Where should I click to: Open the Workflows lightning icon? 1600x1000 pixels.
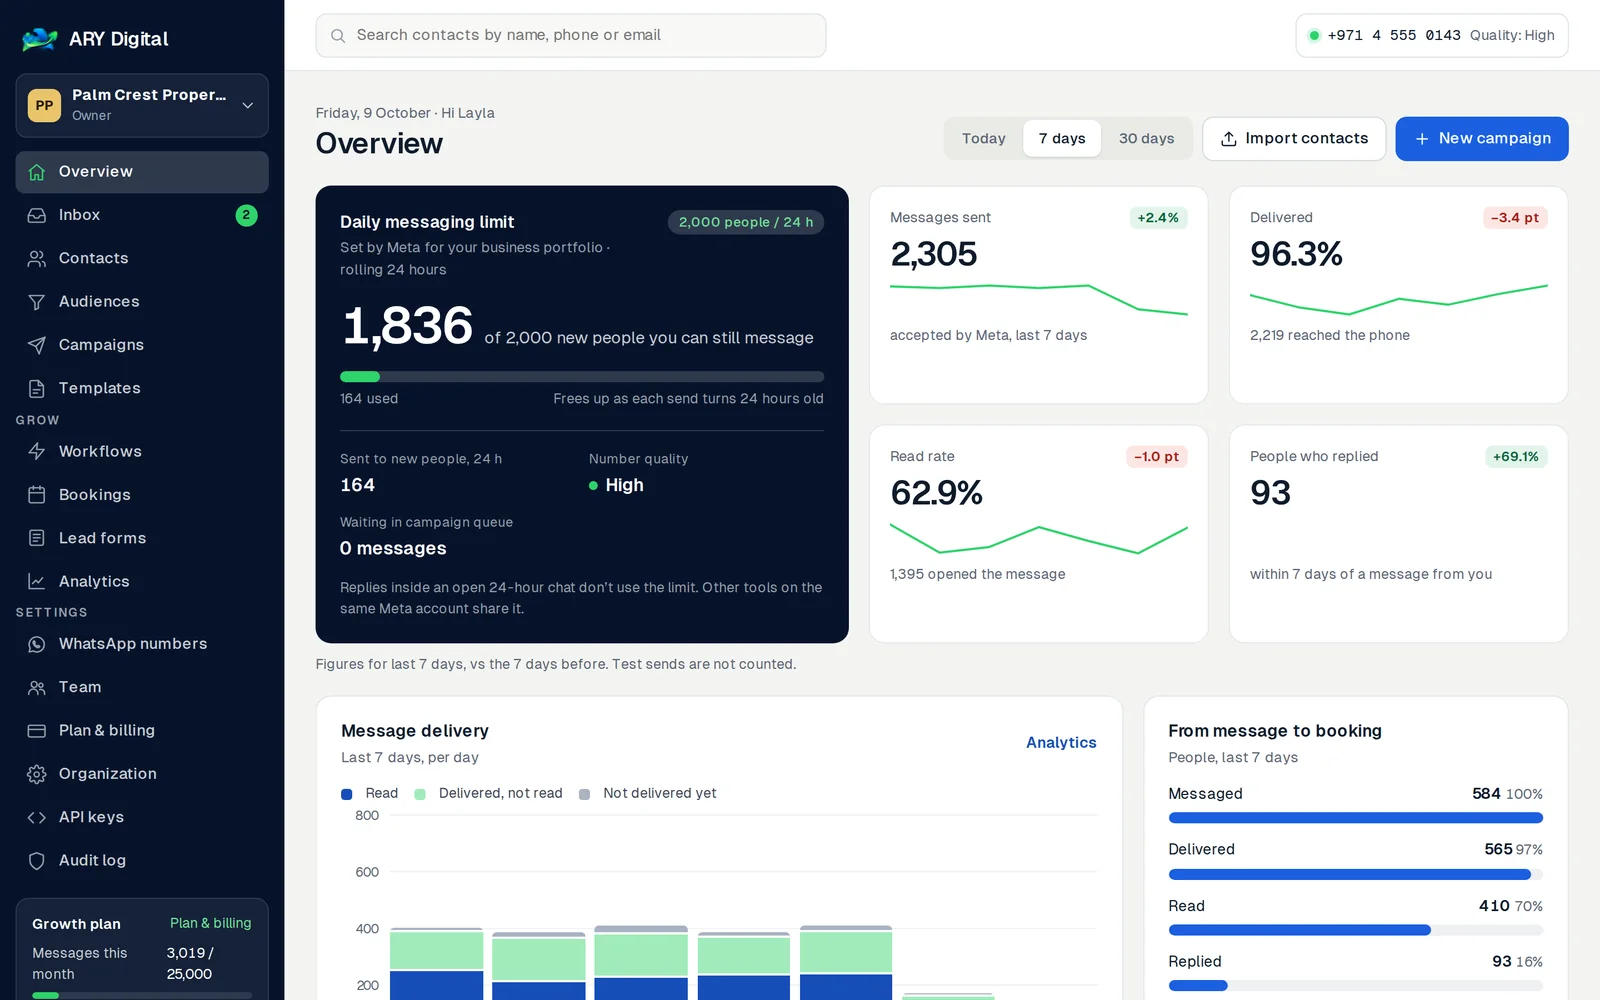coord(37,451)
